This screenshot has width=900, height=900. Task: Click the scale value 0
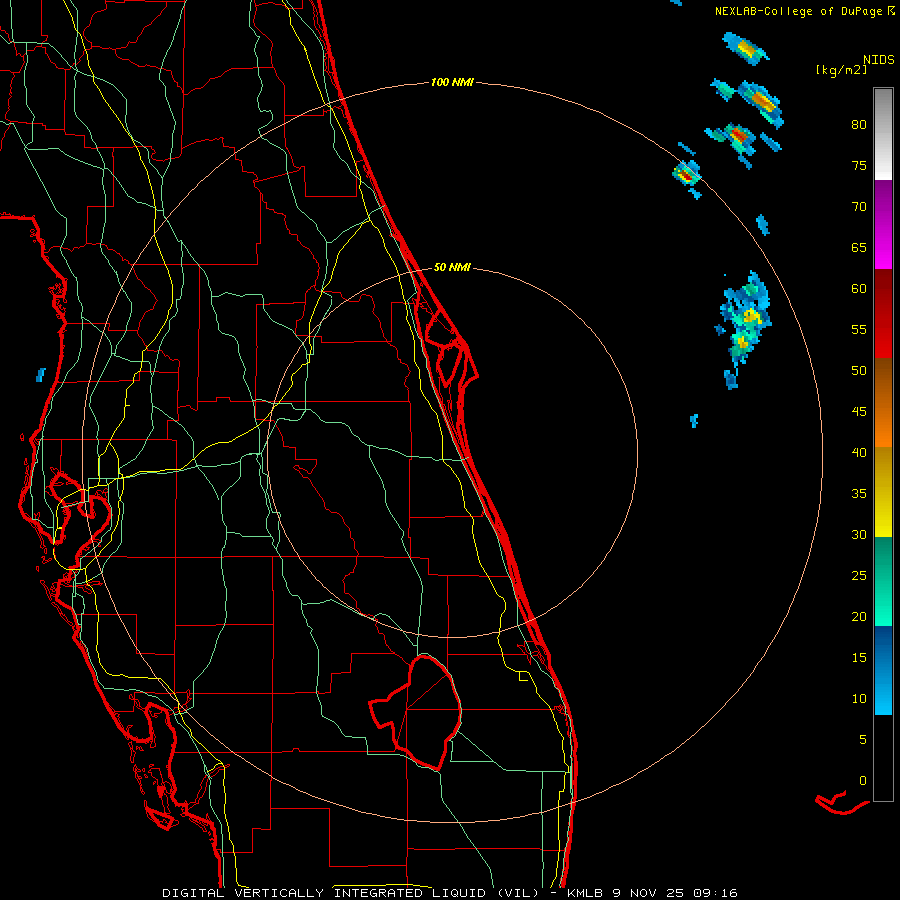click(x=863, y=781)
